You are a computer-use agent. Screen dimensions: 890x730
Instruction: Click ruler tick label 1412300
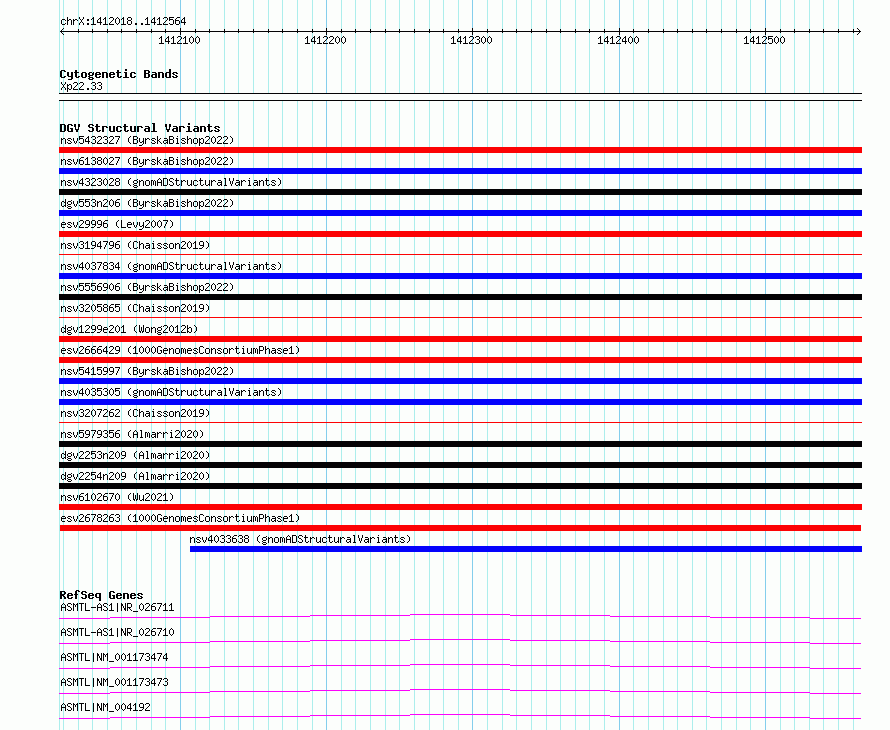pyautogui.click(x=471, y=40)
